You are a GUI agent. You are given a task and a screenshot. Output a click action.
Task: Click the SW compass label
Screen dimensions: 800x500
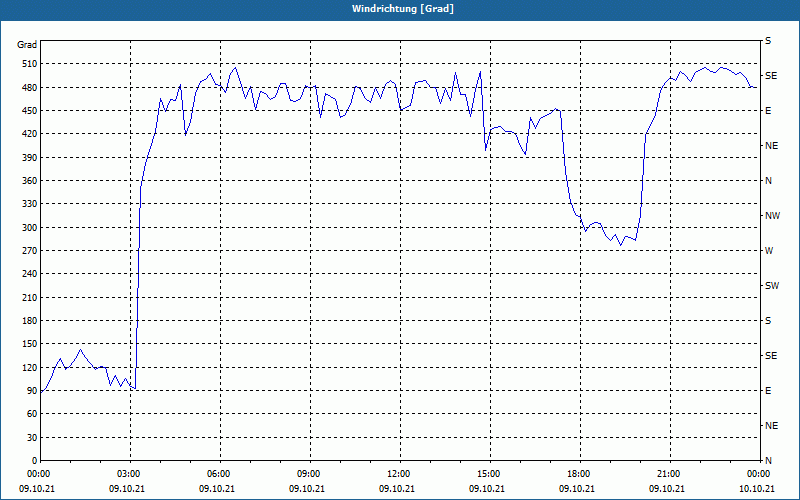(772, 286)
